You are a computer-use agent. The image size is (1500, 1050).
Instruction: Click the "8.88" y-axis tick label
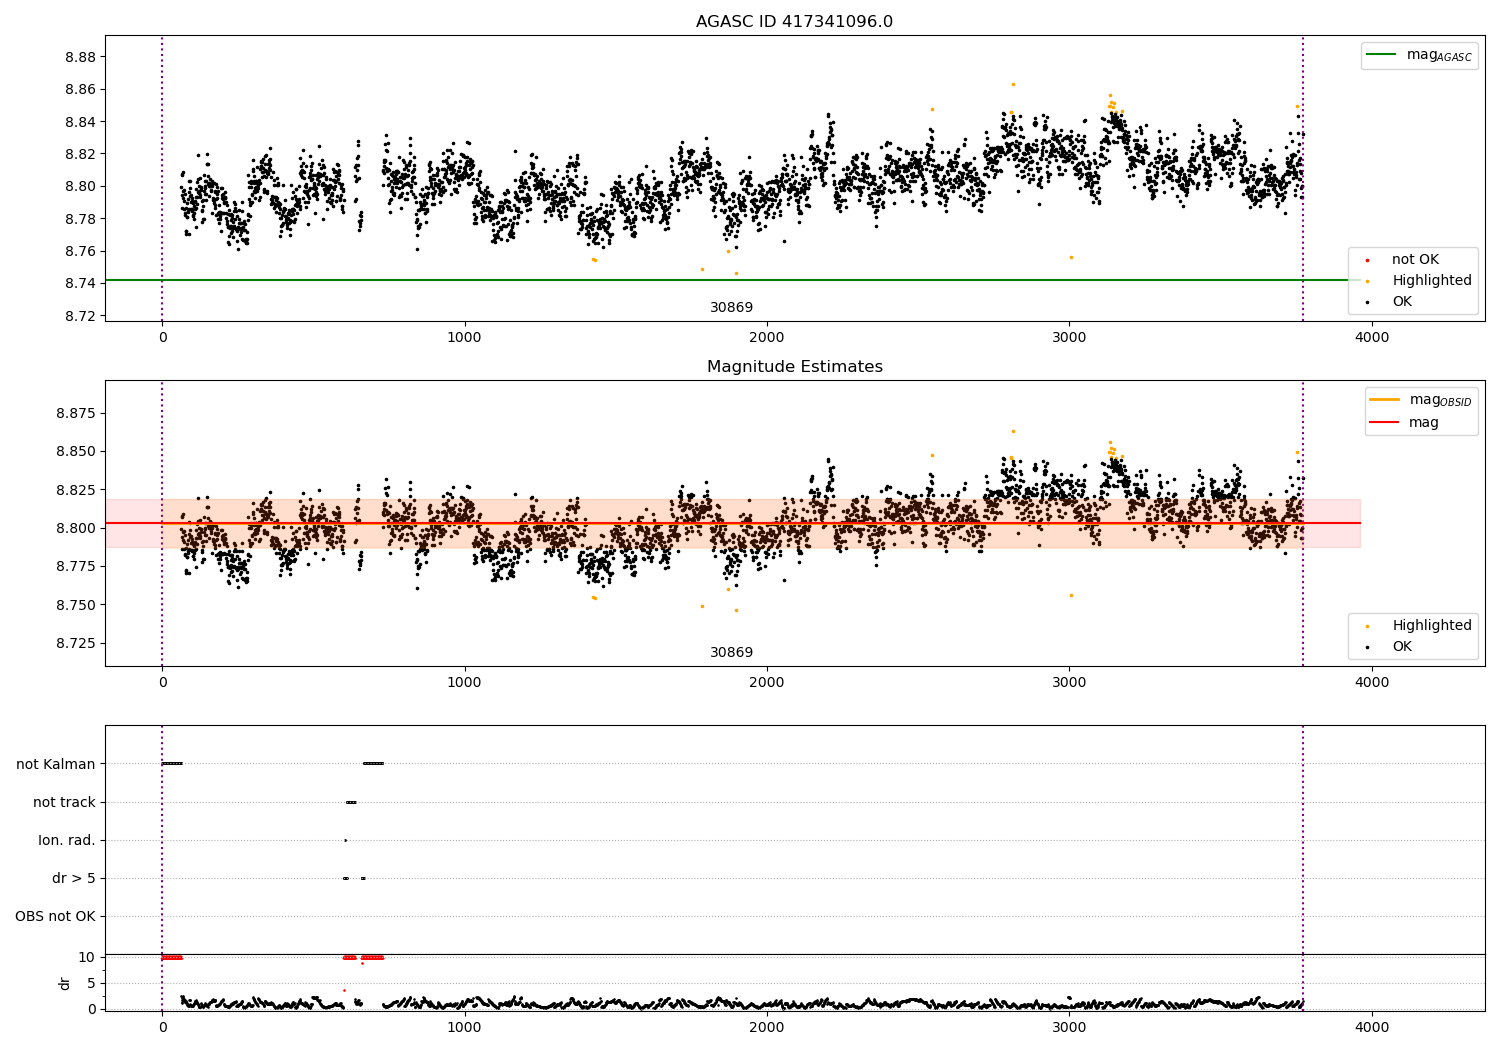[80, 58]
